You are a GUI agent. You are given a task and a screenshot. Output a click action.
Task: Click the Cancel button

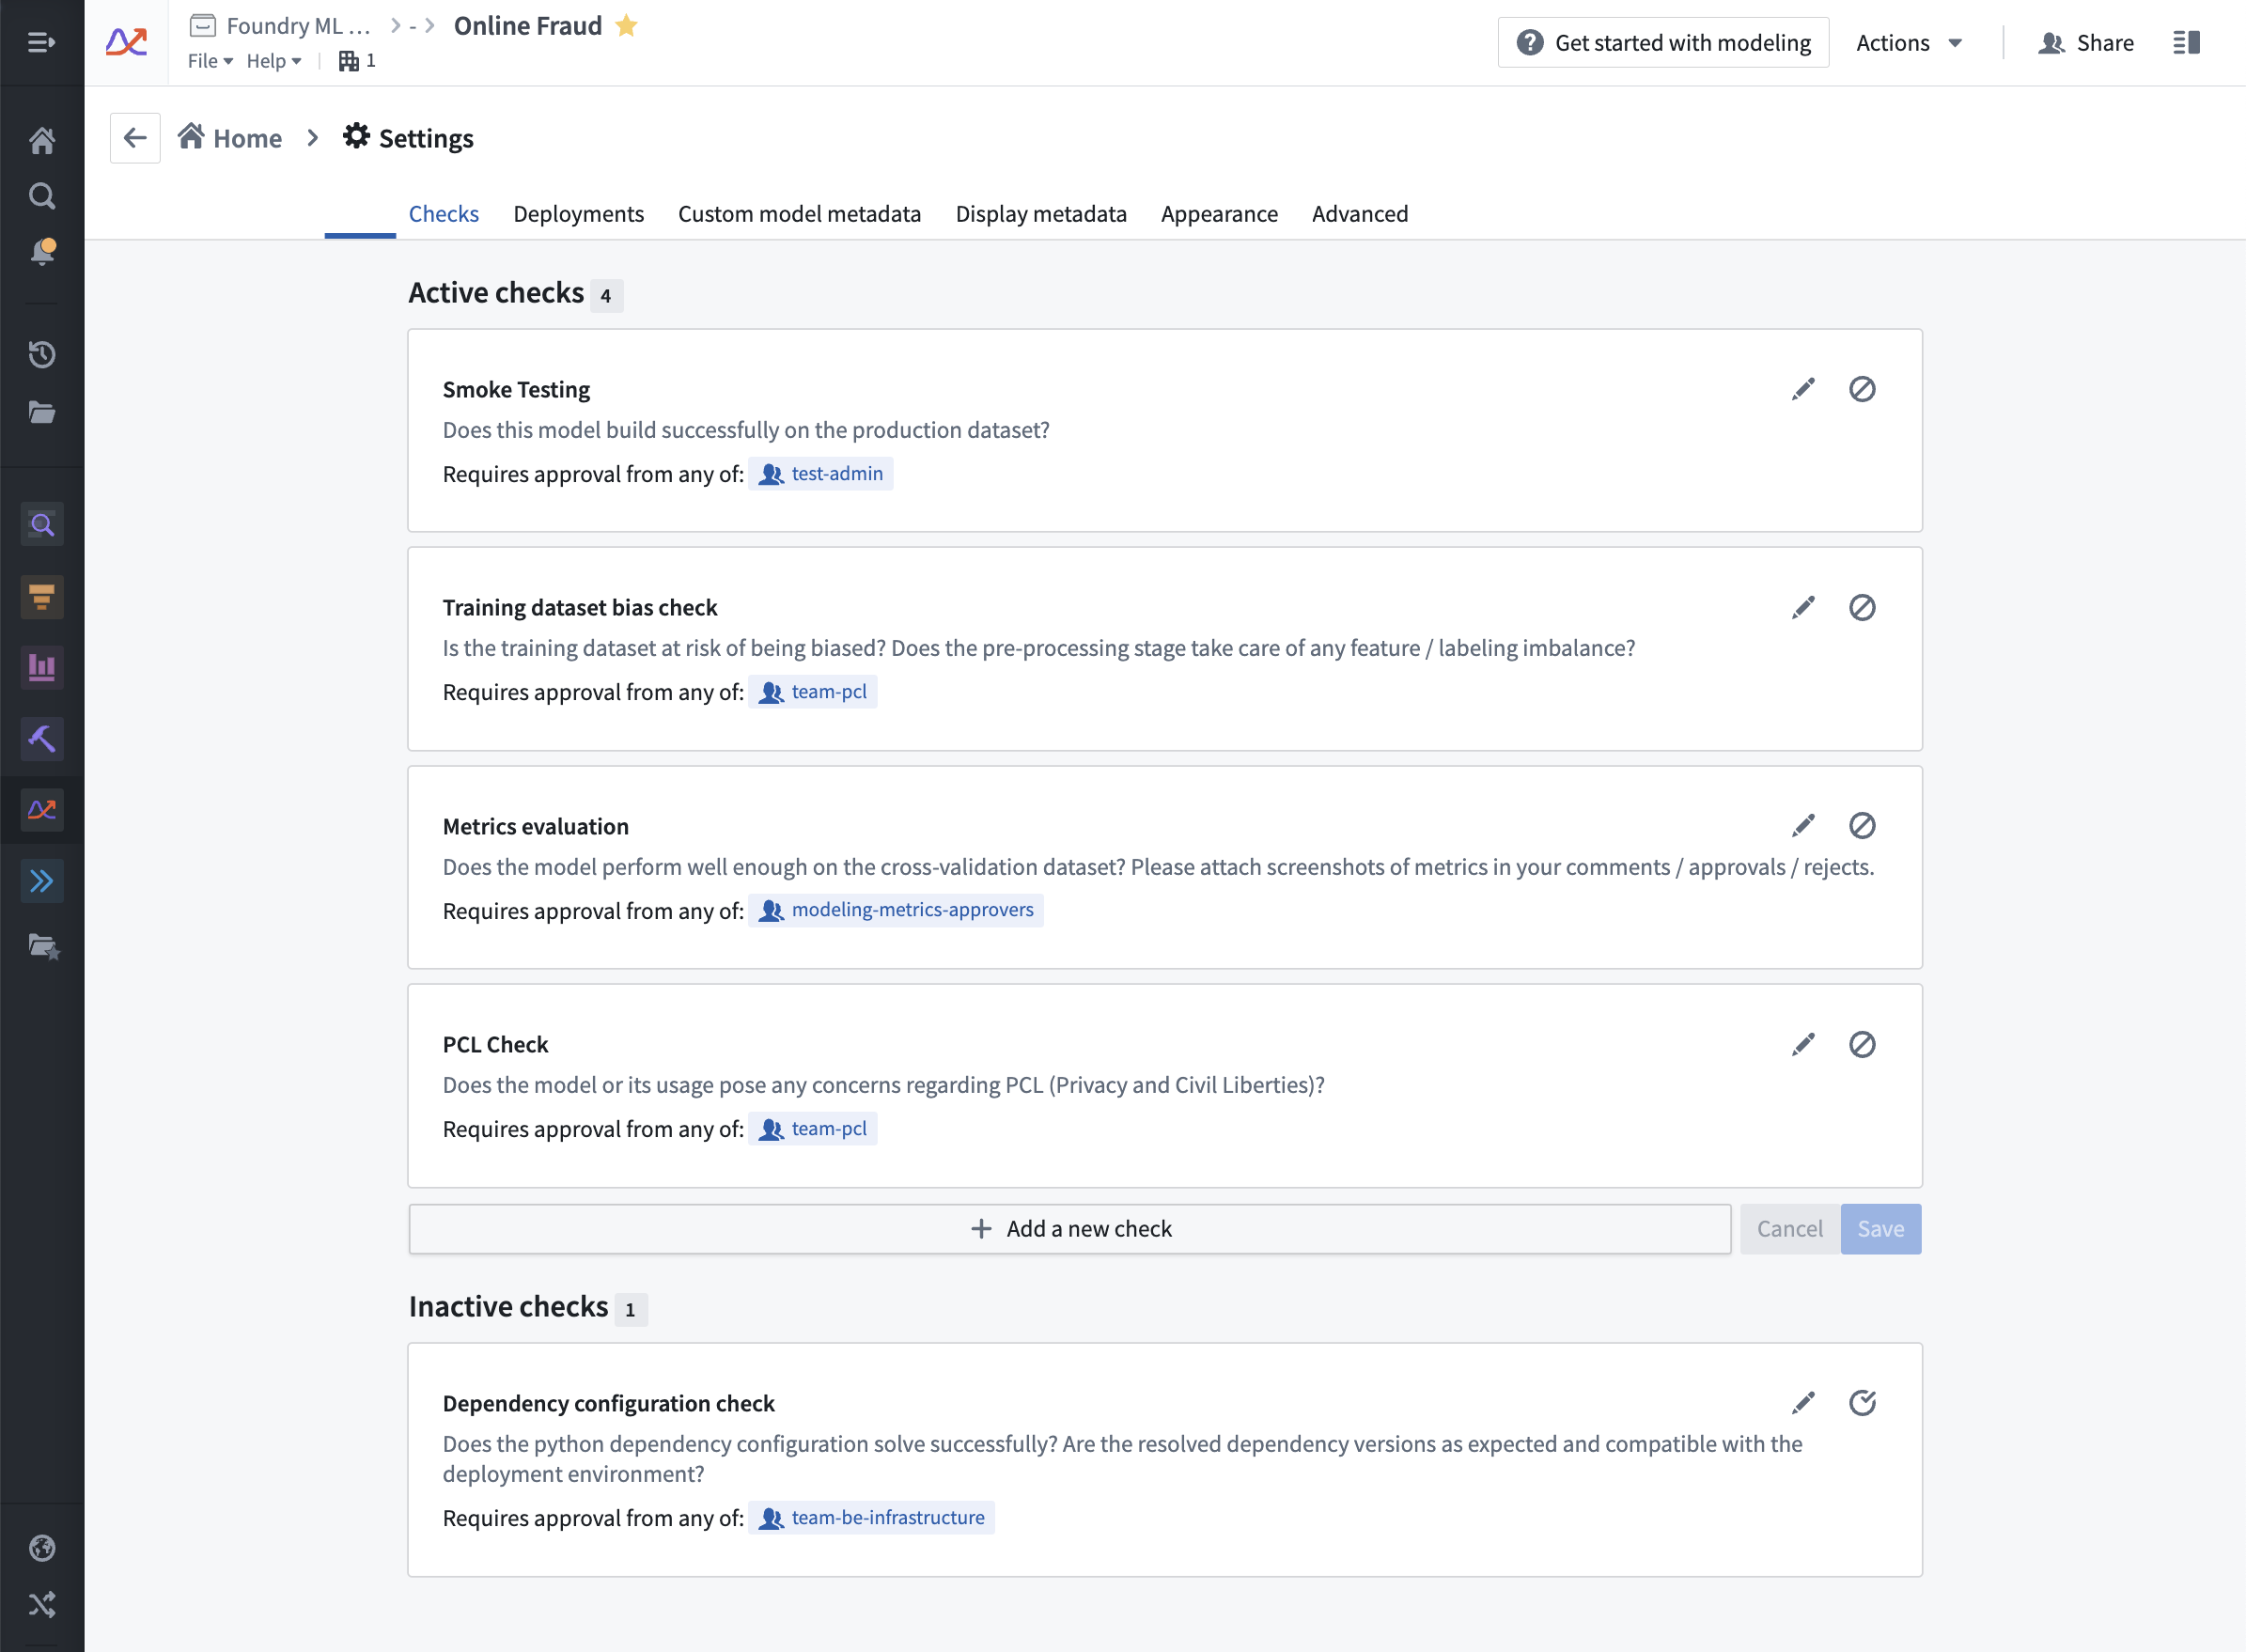coord(1789,1229)
